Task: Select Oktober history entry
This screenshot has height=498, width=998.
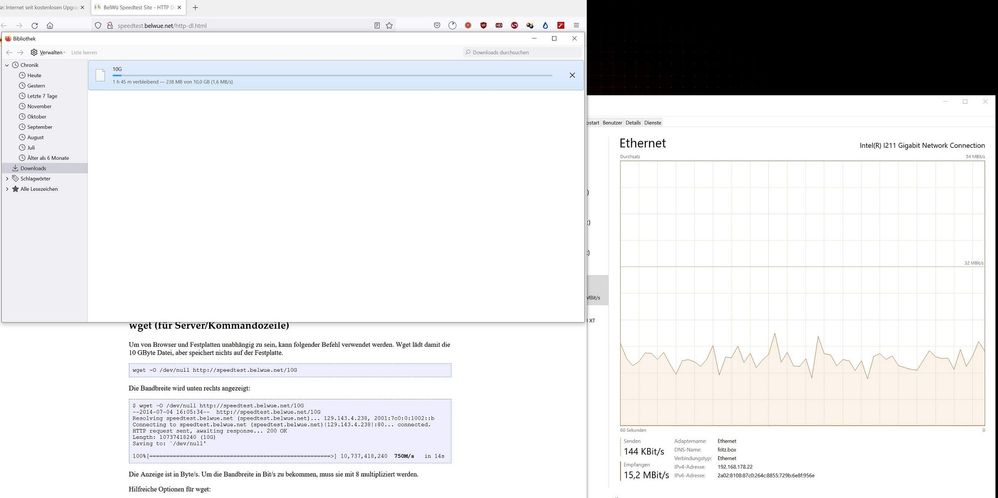Action: [x=37, y=117]
